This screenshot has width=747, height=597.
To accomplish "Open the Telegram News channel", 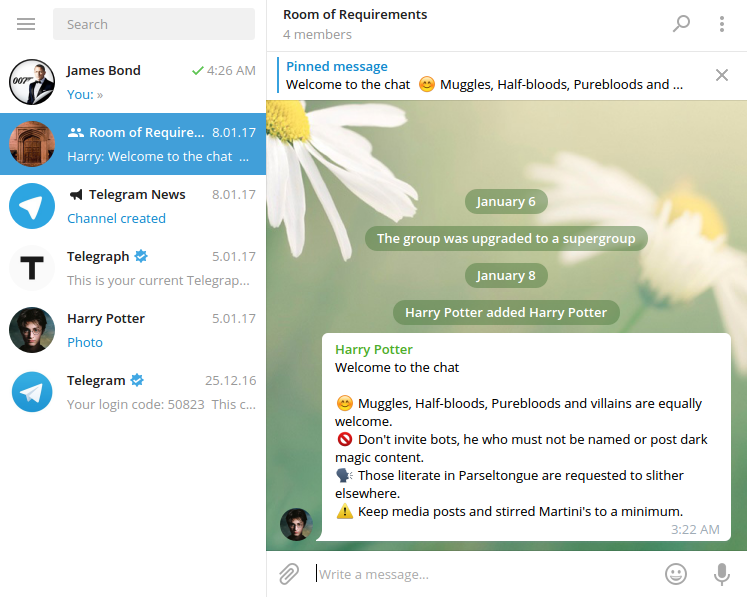I will [x=133, y=206].
